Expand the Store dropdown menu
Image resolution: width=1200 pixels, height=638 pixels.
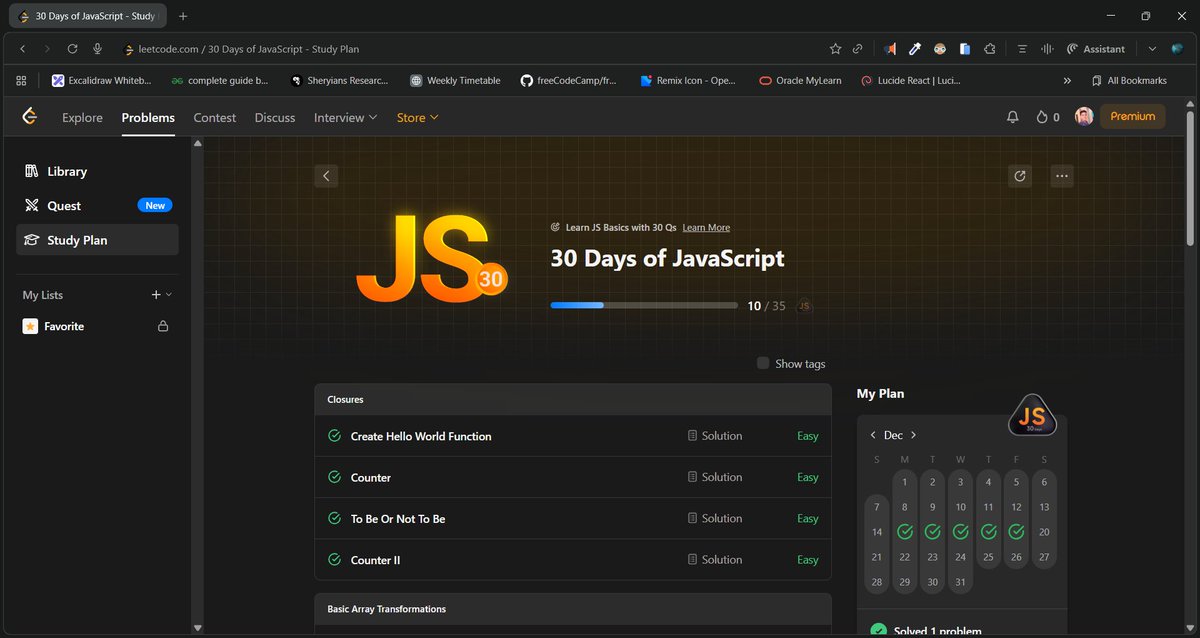point(418,117)
